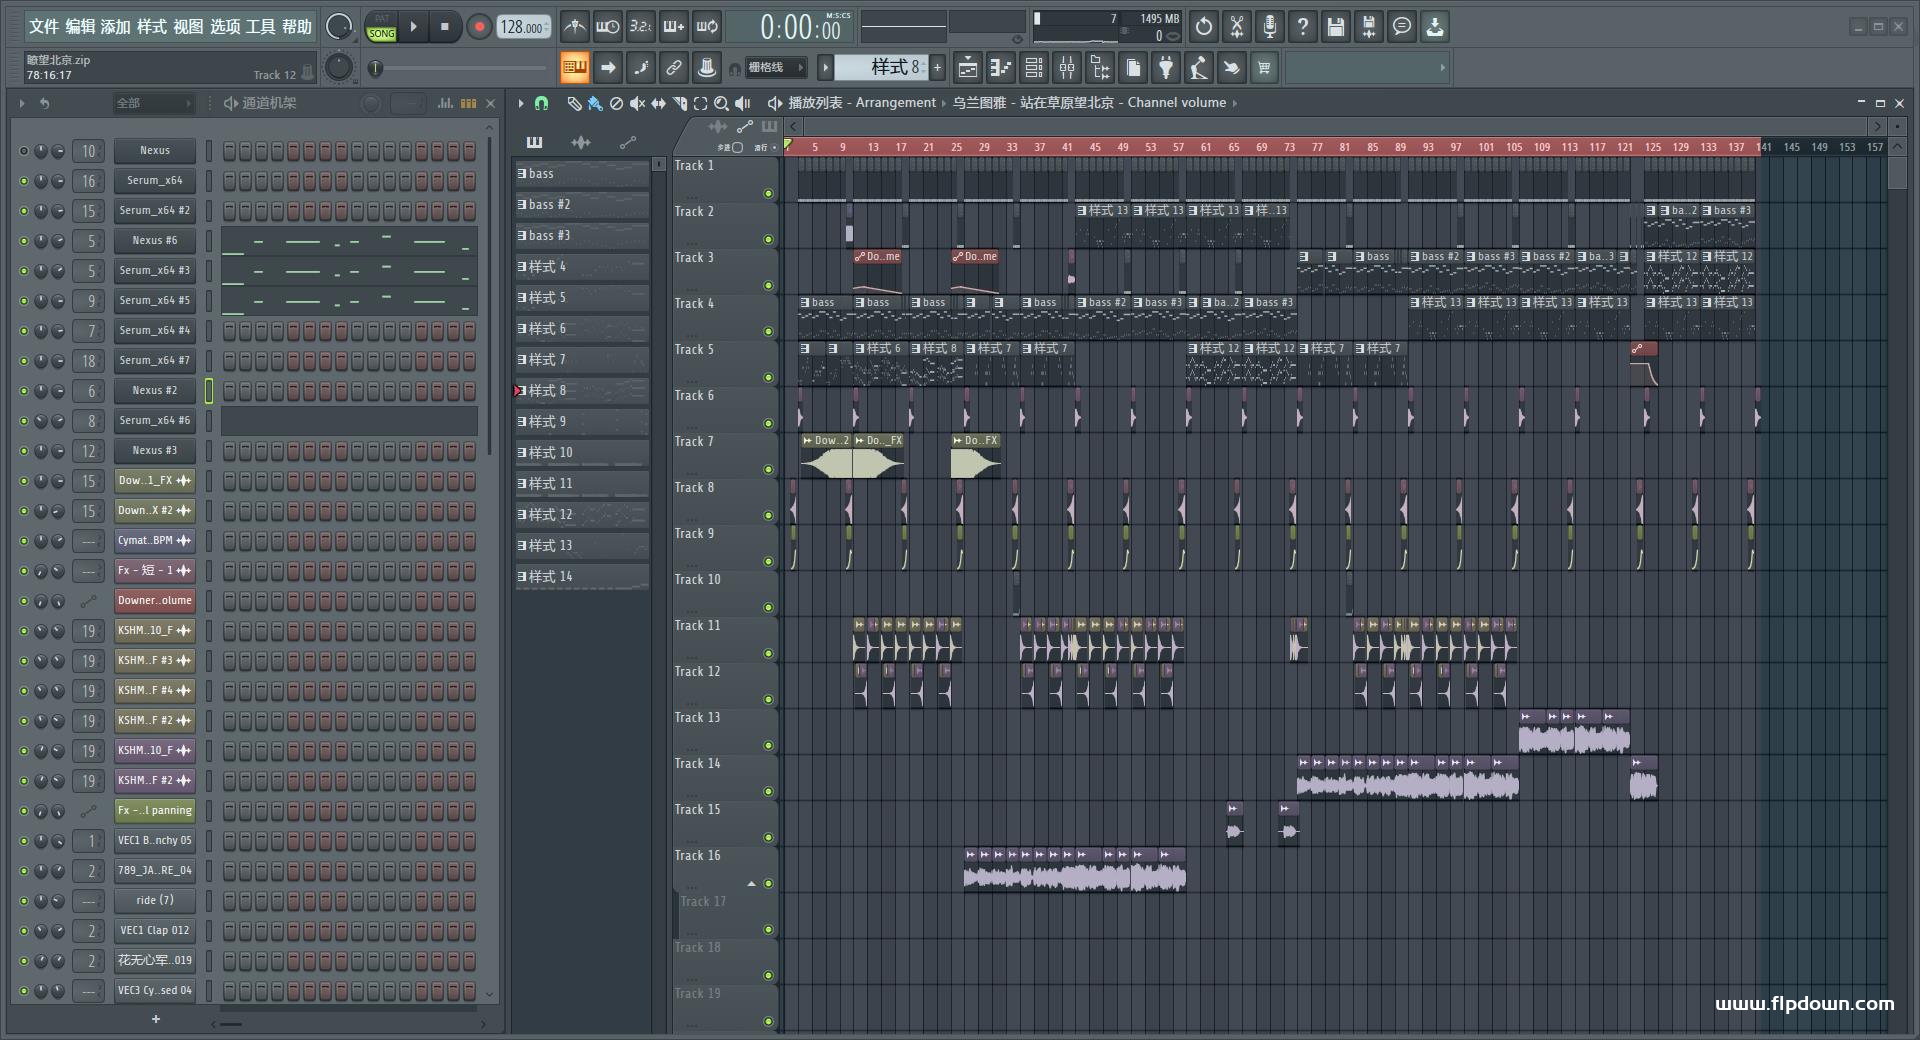Open the channel rack options menu arrow

click(22, 103)
